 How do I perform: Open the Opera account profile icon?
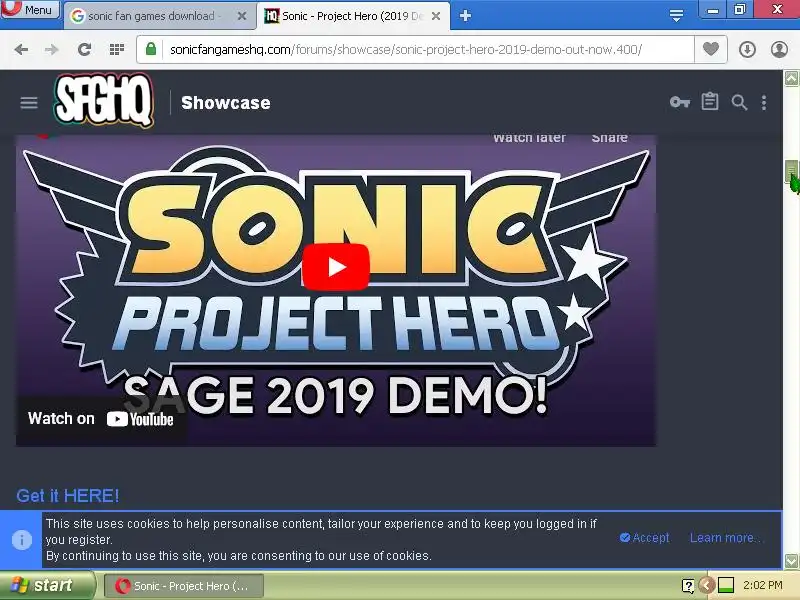pyautogui.click(x=779, y=49)
